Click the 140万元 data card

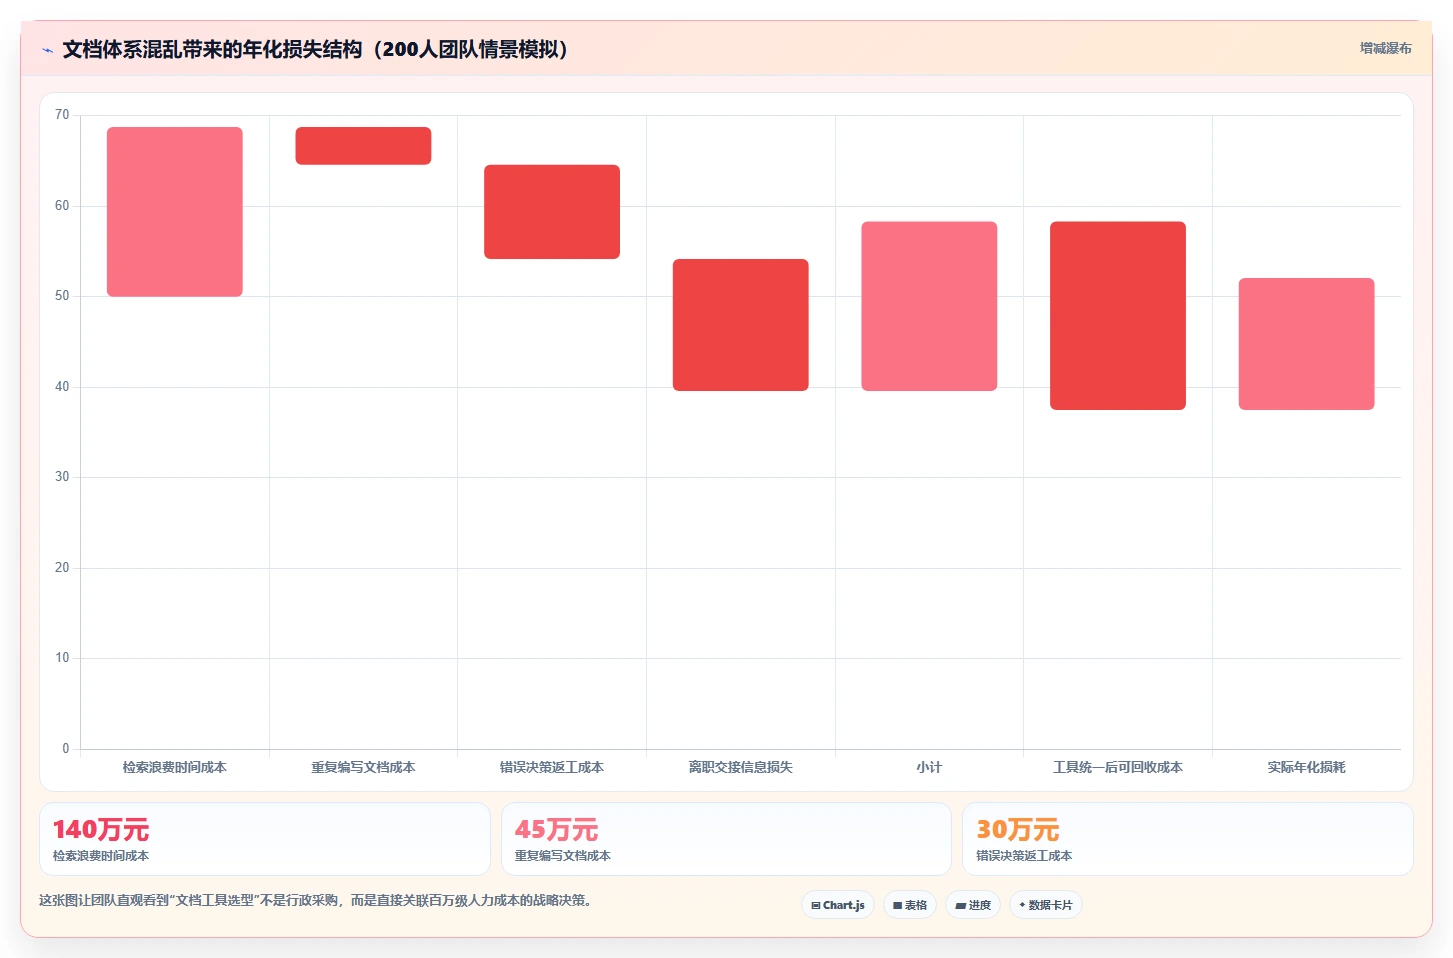(x=265, y=839)
